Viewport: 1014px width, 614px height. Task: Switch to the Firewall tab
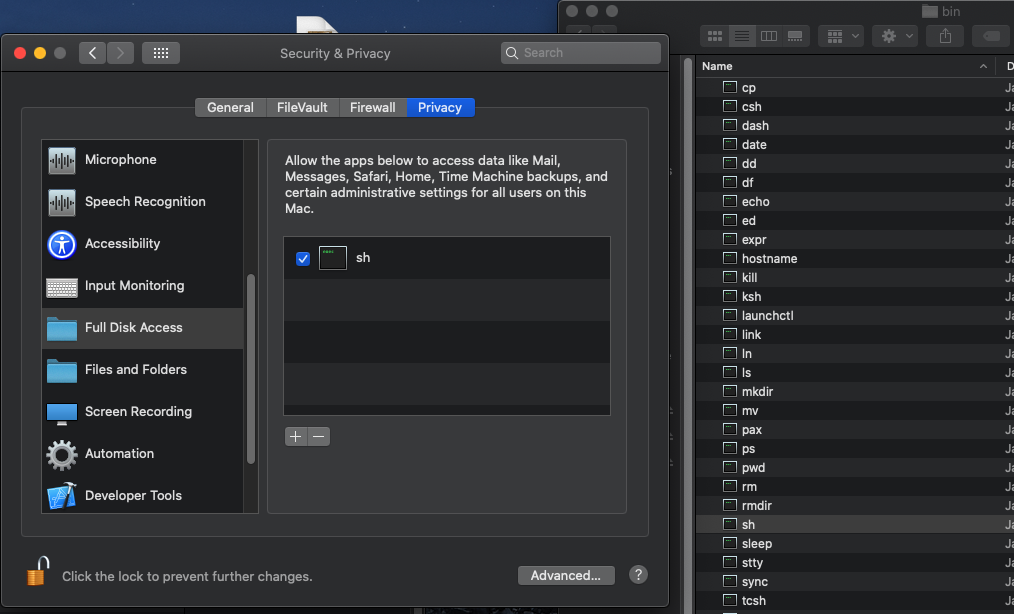pyautogui.click(x=372, y=107)
